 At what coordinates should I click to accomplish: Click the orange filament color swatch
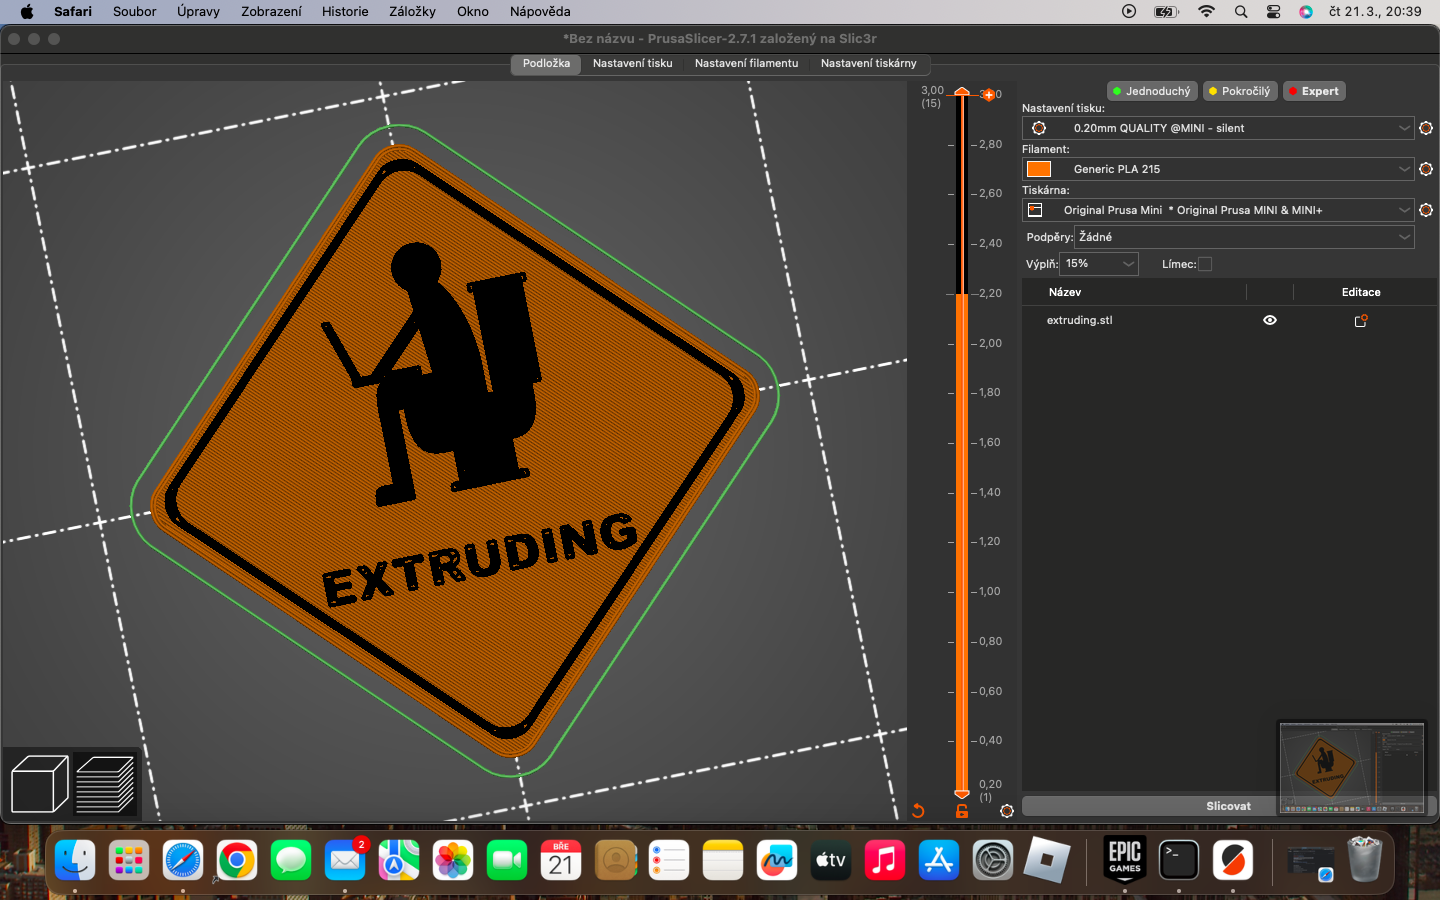coord(1039,169)
